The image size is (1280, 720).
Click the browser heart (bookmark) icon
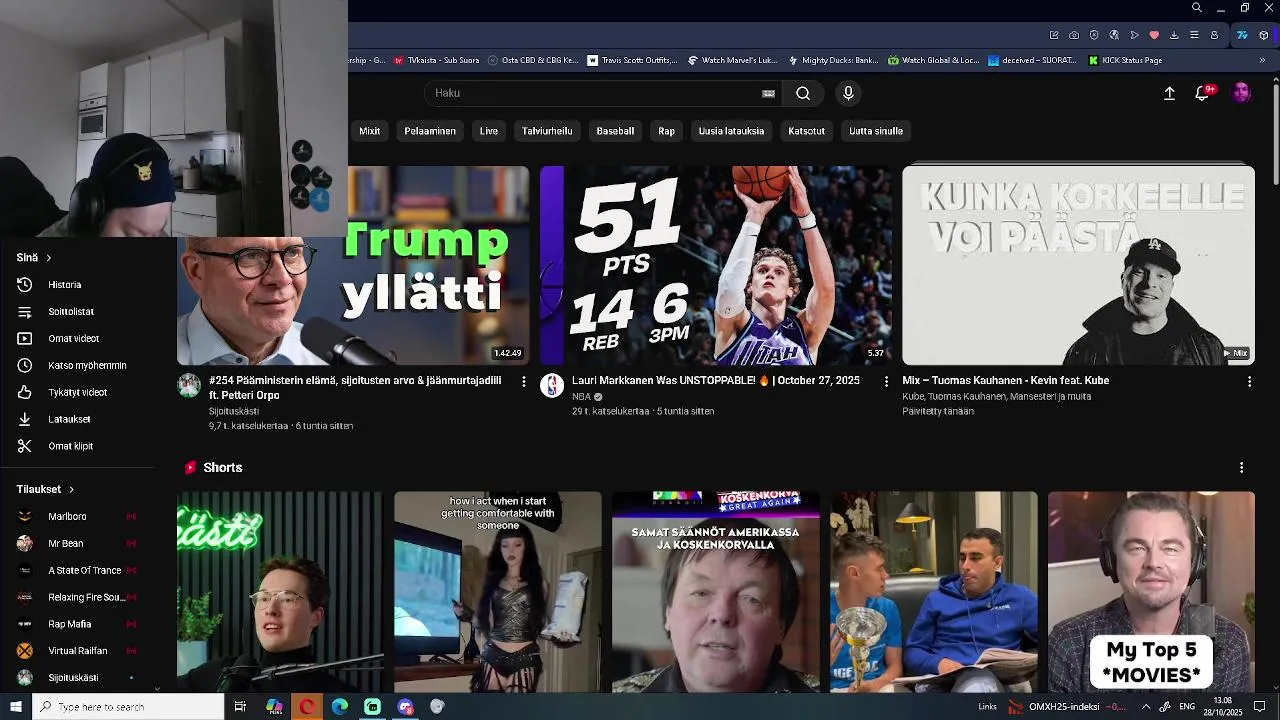tap(1154, 35)
